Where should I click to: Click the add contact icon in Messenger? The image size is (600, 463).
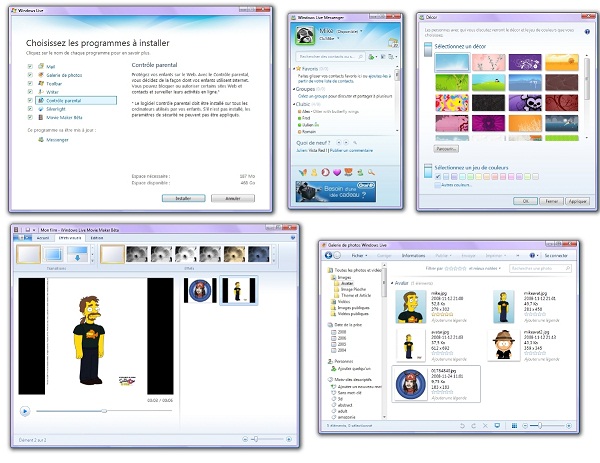372,57
